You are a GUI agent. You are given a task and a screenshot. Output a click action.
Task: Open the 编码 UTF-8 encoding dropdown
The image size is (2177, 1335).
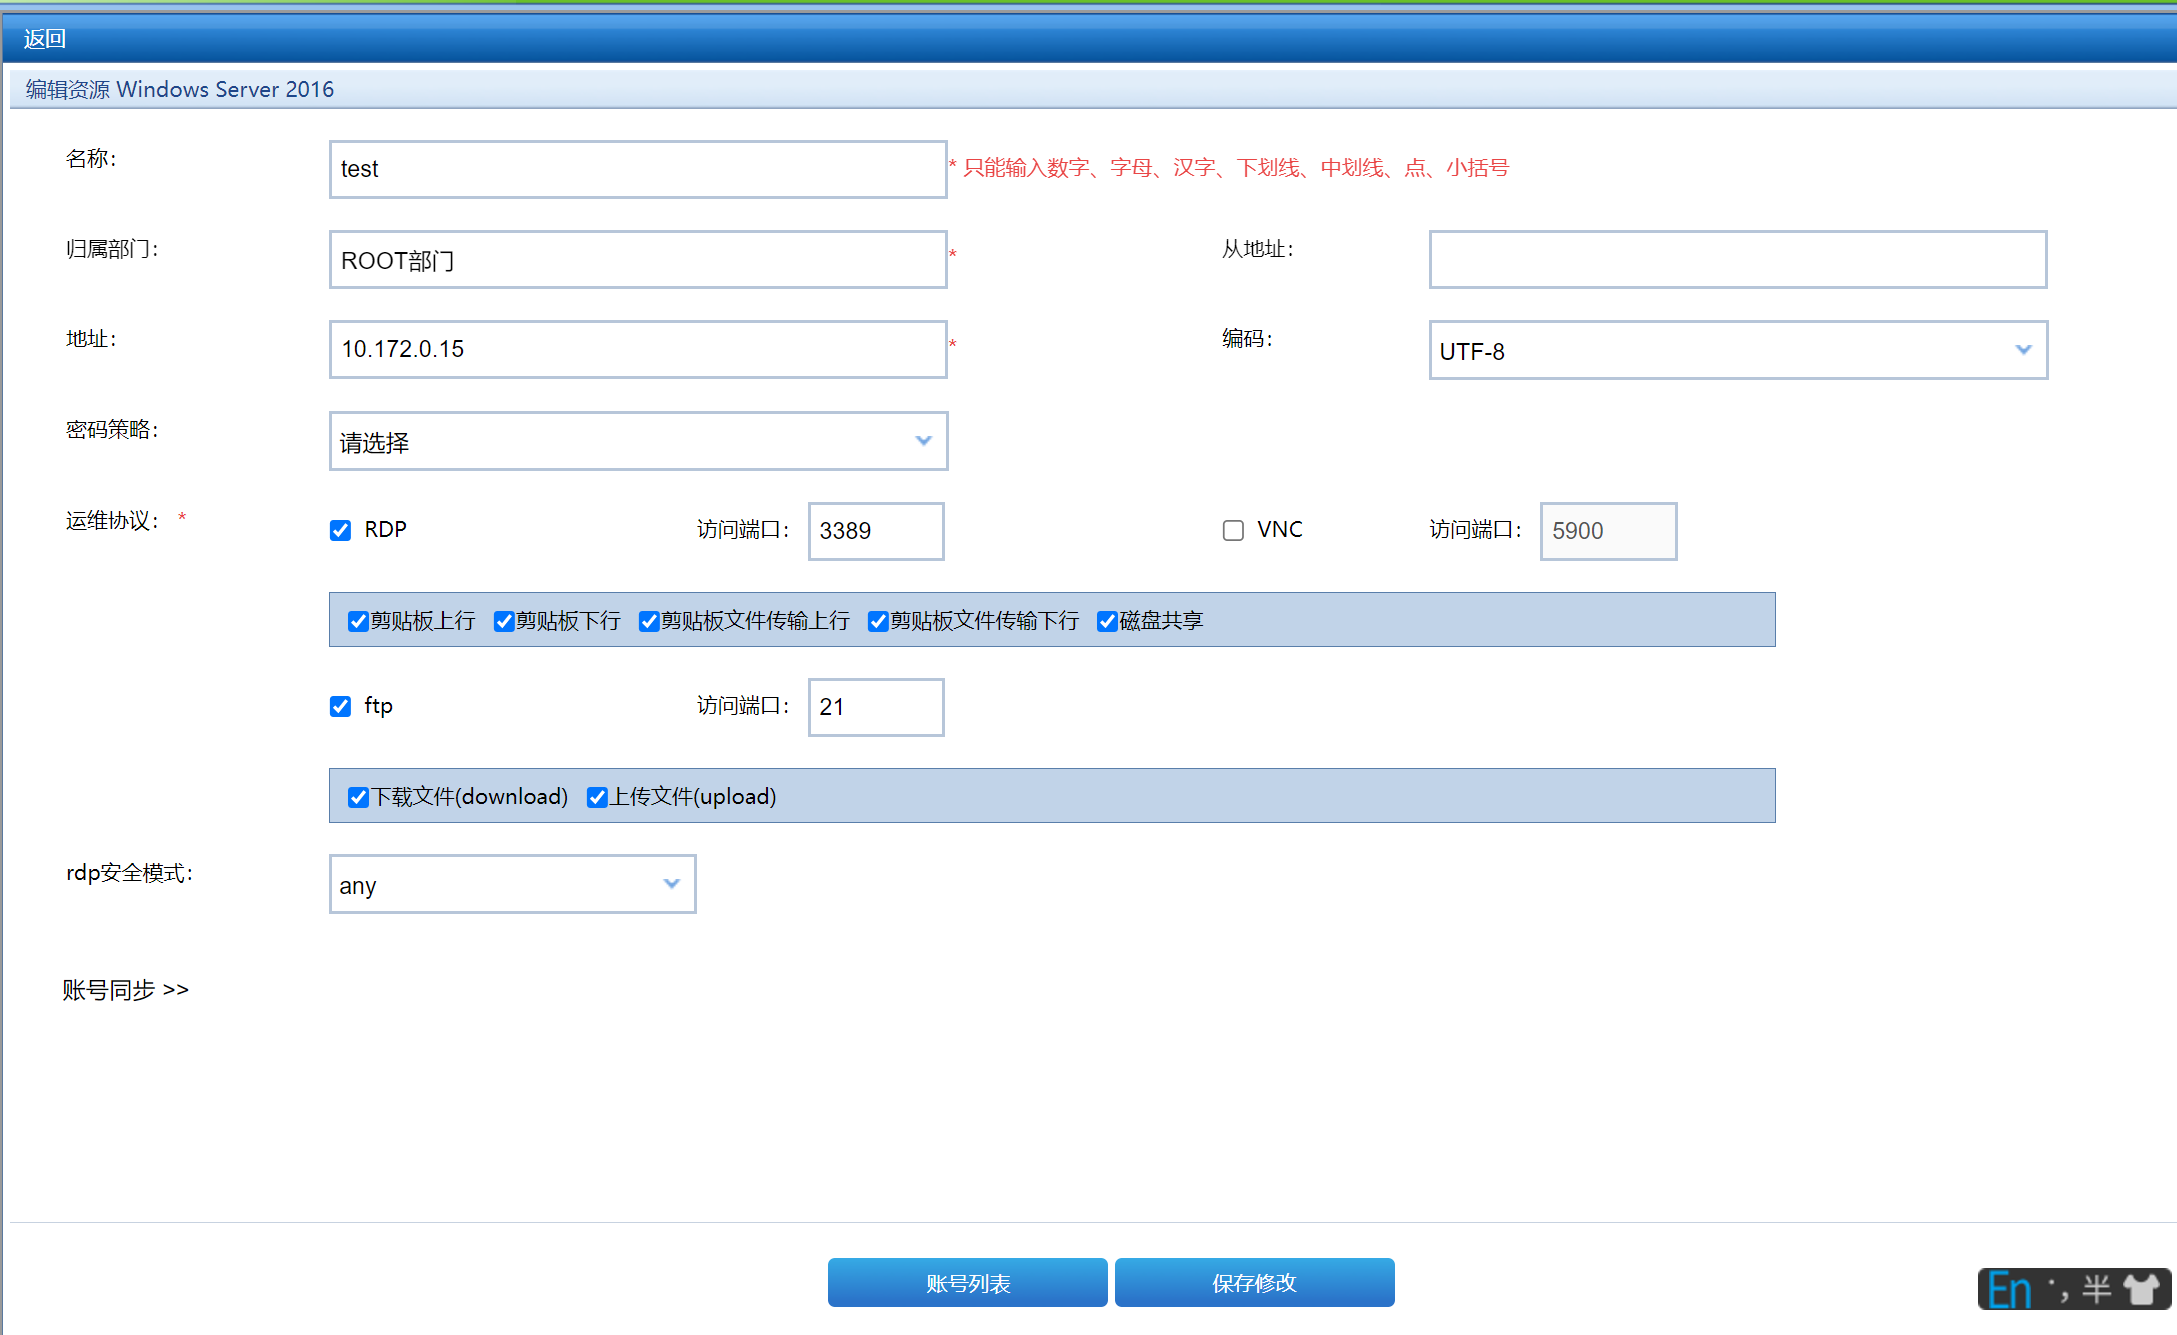pos(1737,350)
